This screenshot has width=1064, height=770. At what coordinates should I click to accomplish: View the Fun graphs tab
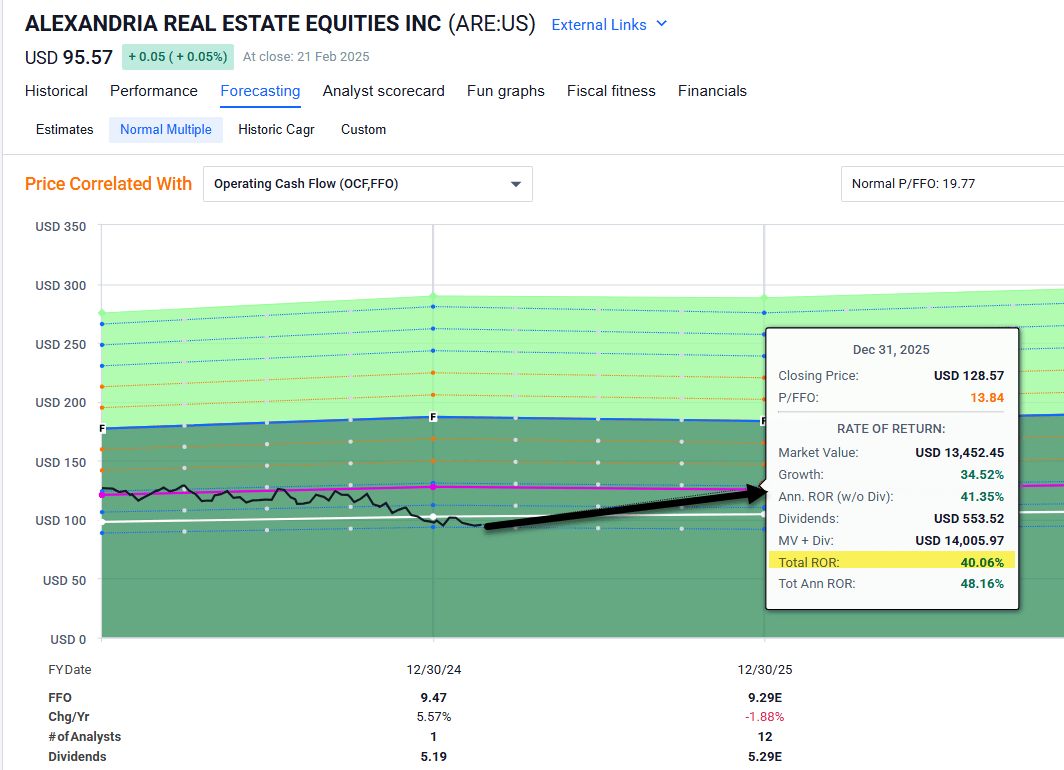click(505, 91)
